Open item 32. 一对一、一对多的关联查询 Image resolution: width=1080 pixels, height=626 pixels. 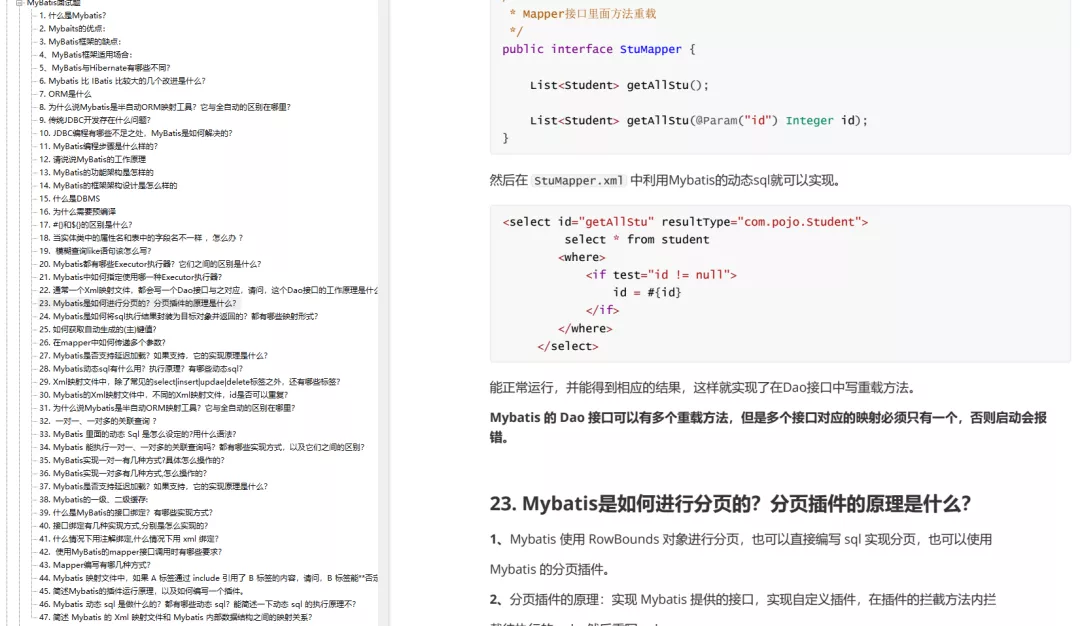tap(98, 421)
